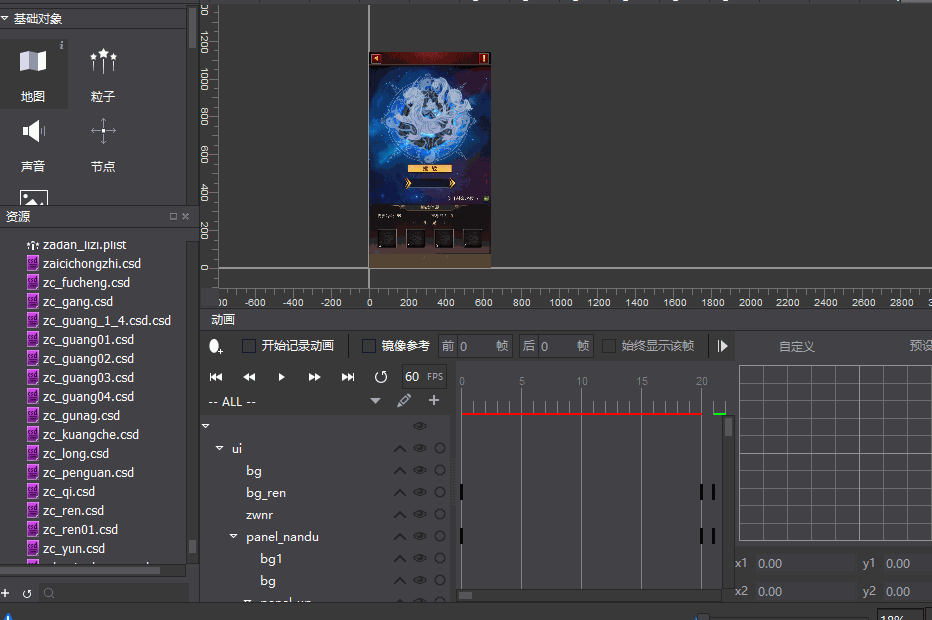Image resolution: width=932 pixels, height=620 pixels.
Task: Enable the 镜像参考 checkbox
Action: (369, 346)
